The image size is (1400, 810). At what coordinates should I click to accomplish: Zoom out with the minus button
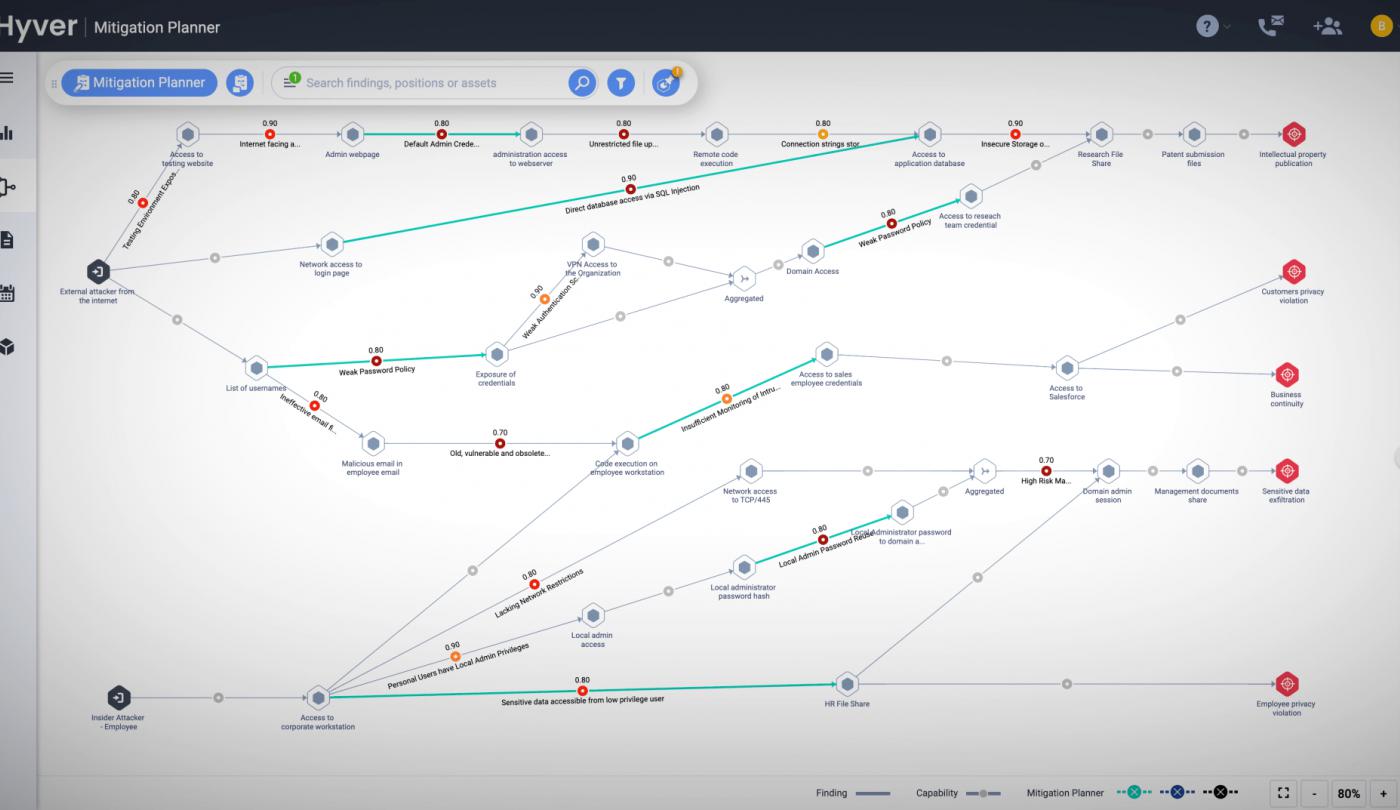coord(1314,793)
